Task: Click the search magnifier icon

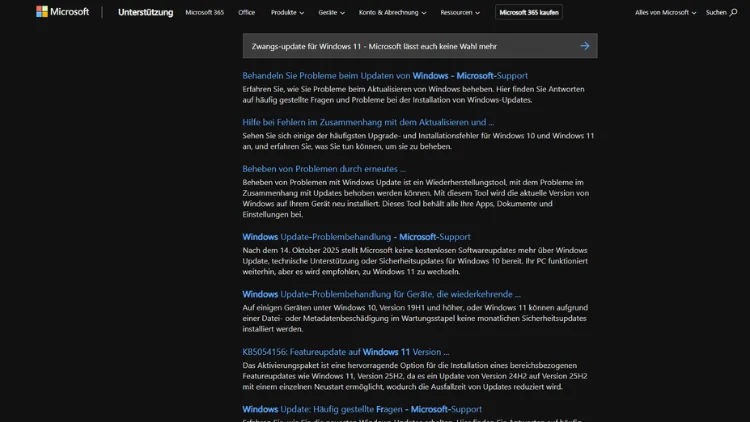Action: coord(733,12)
